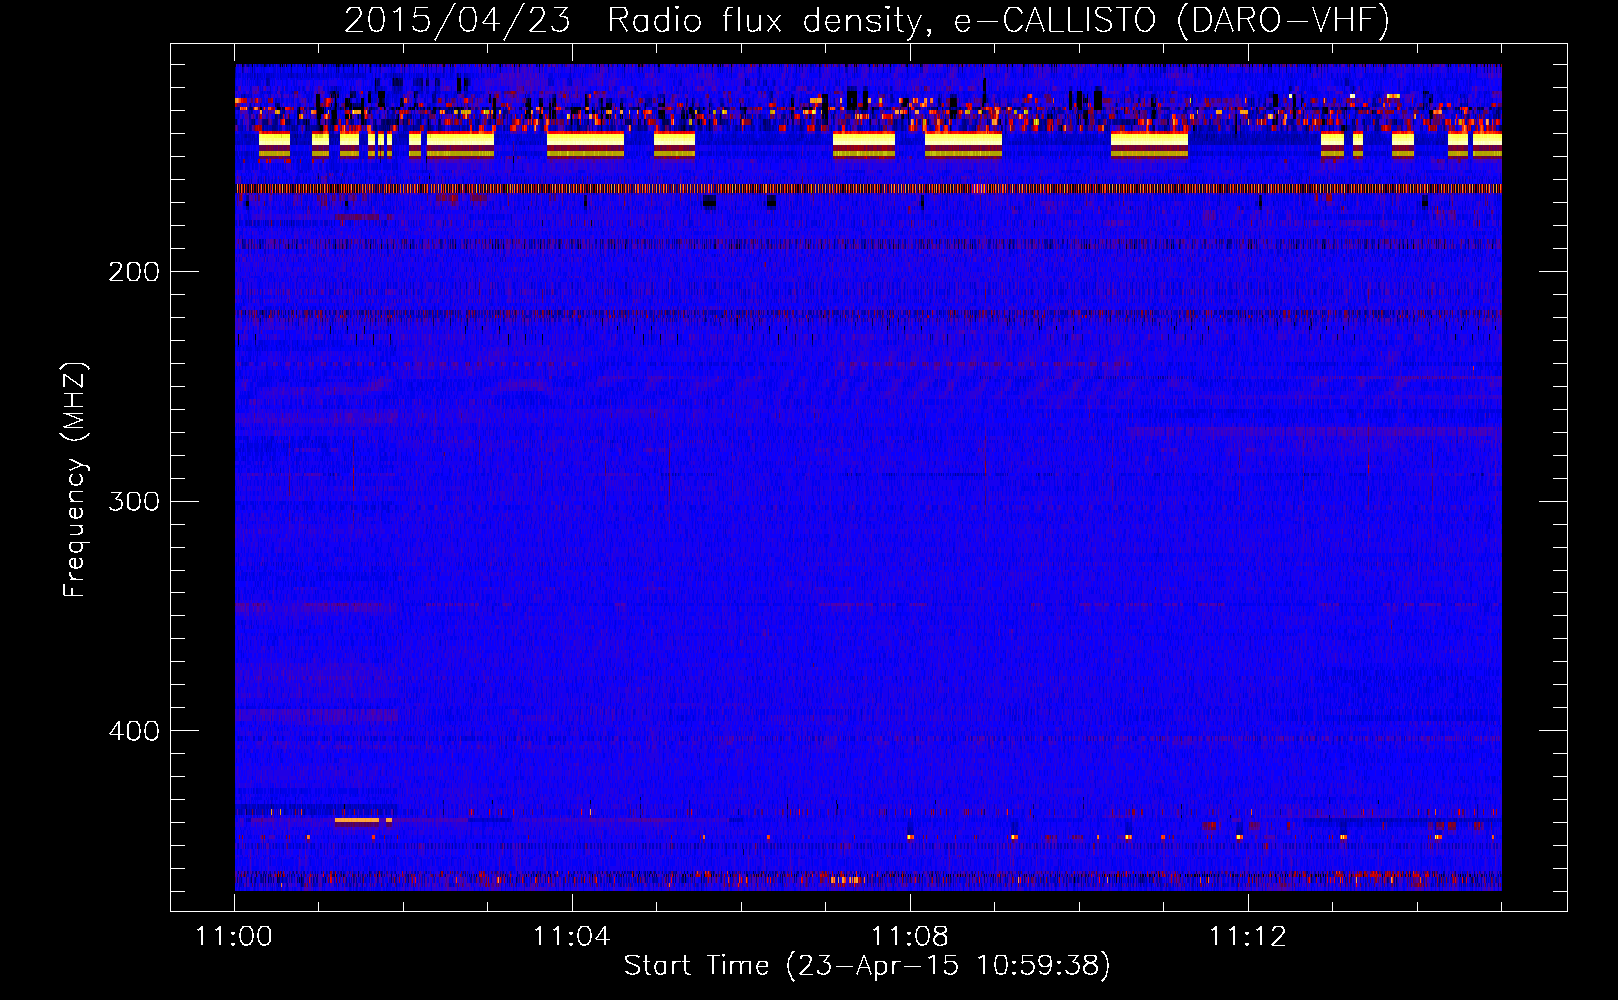Click the plot title 'Radio flux density, e-CALLISTO (DARO-VHF)'
Screen dimensions: 1618x1000
998,20
